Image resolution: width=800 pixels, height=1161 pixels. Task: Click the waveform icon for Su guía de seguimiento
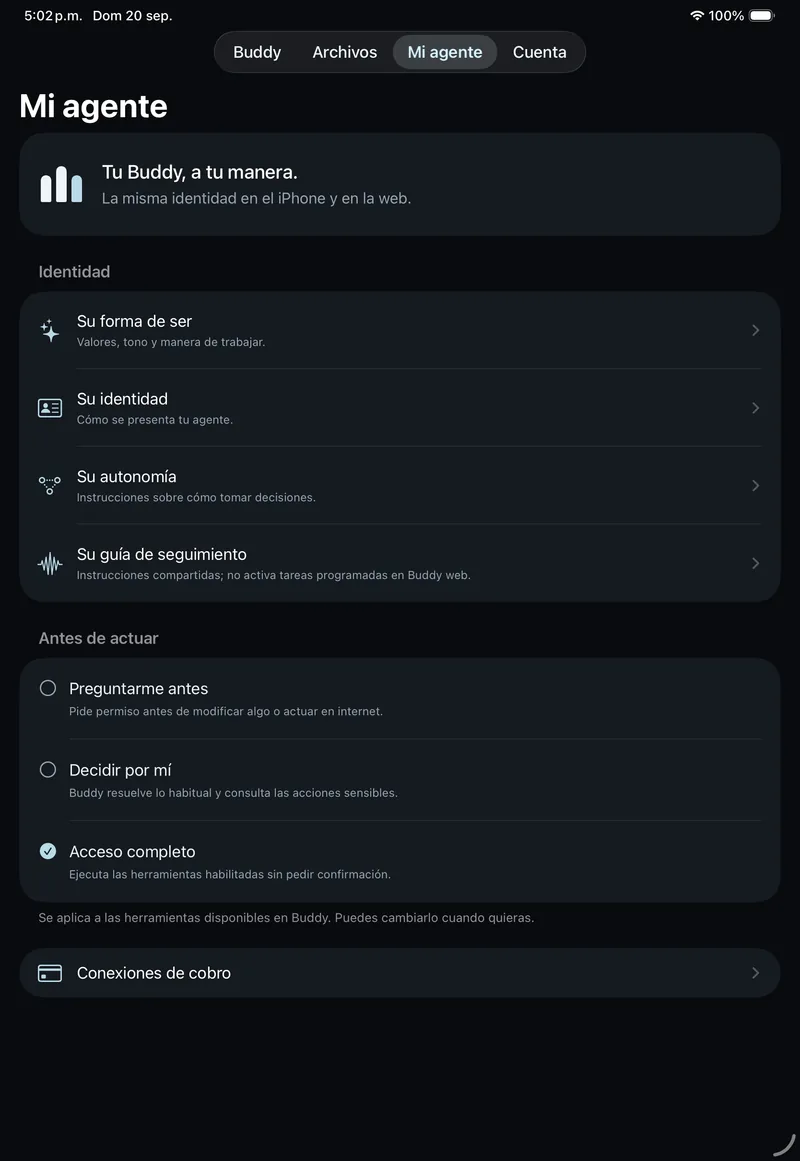[x=50, y=564]
